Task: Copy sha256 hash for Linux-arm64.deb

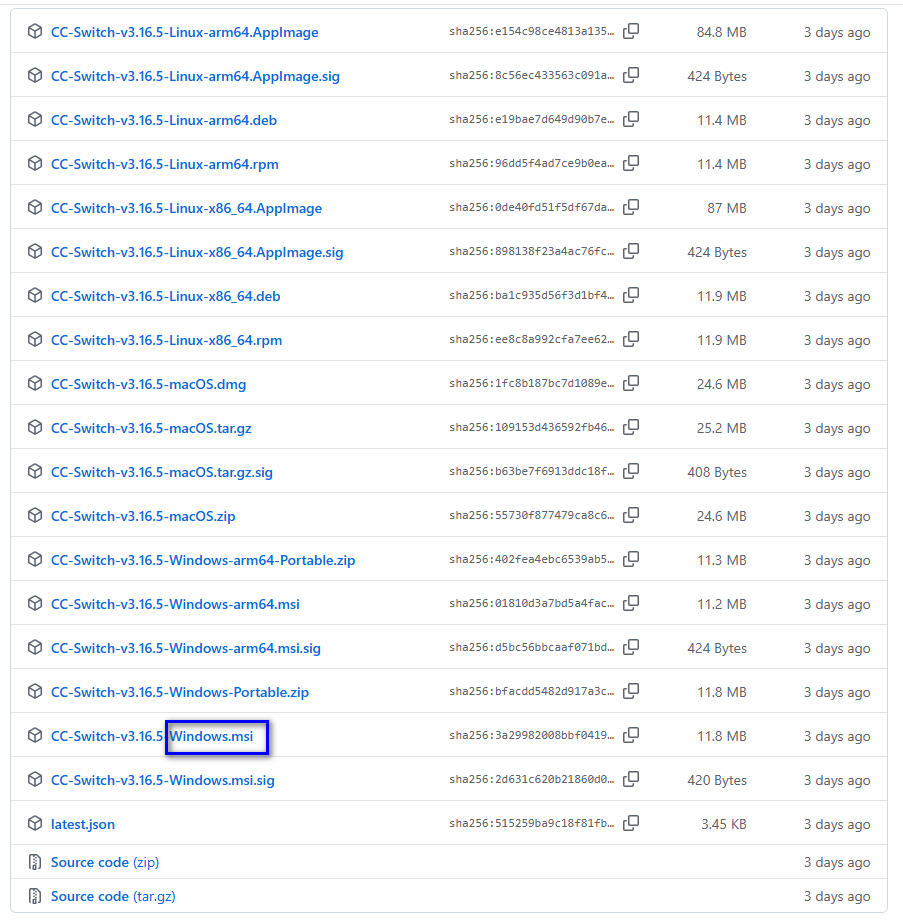Action: point(631,119)
